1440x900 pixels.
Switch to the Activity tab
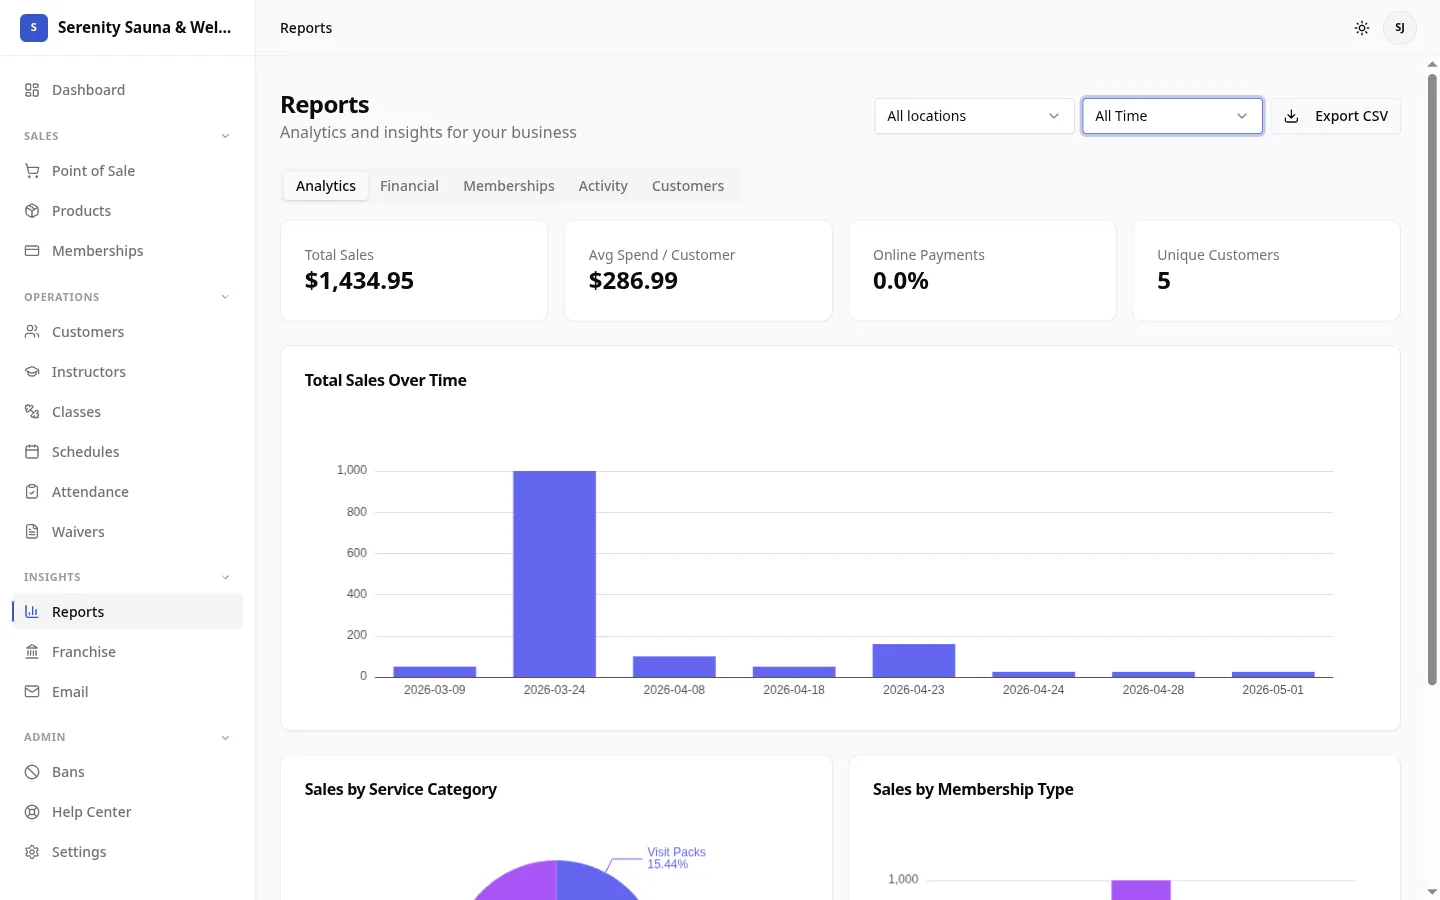(x=603, y=186)
